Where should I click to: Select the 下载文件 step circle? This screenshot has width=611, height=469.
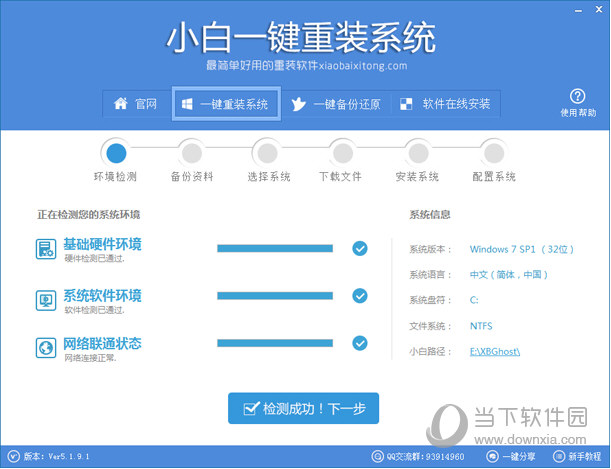(343, 153)
